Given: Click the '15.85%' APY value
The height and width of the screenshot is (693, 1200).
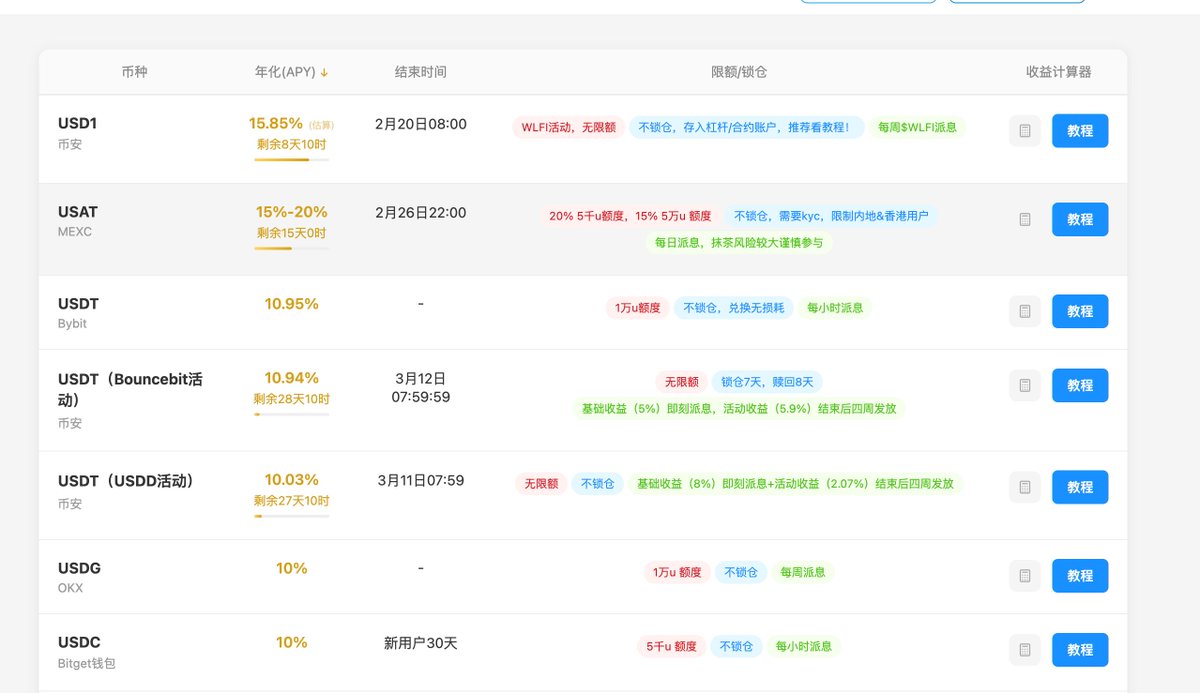Looking at the screenshot, I should [x=276, y=123].
